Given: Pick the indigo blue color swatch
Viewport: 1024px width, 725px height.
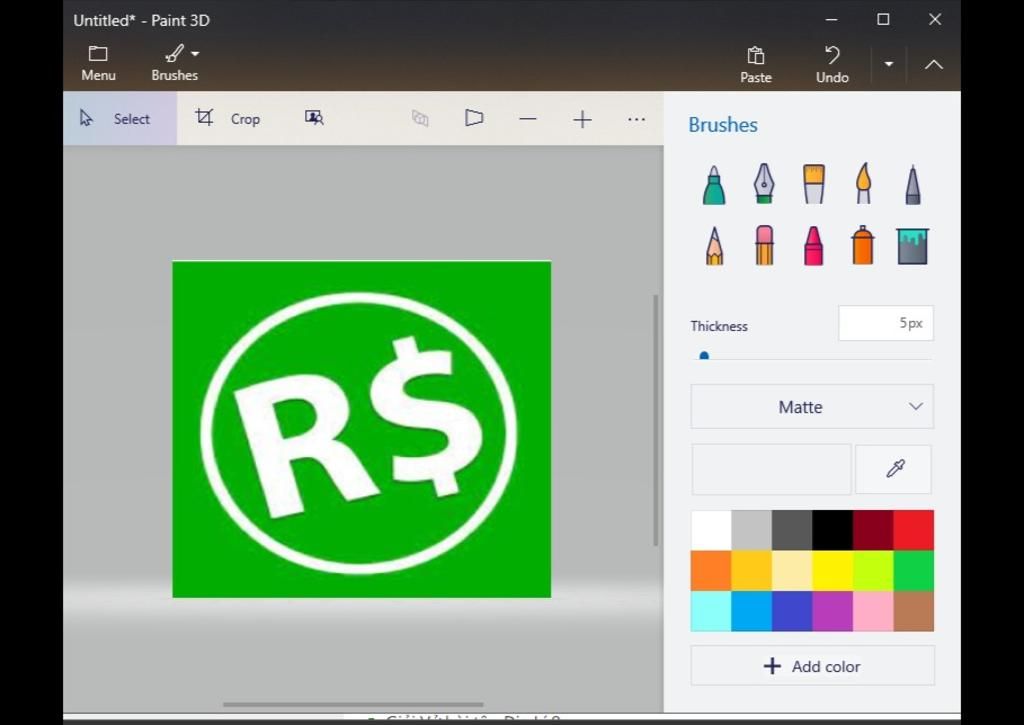Looking at the screenshot, I should (792, 611).
